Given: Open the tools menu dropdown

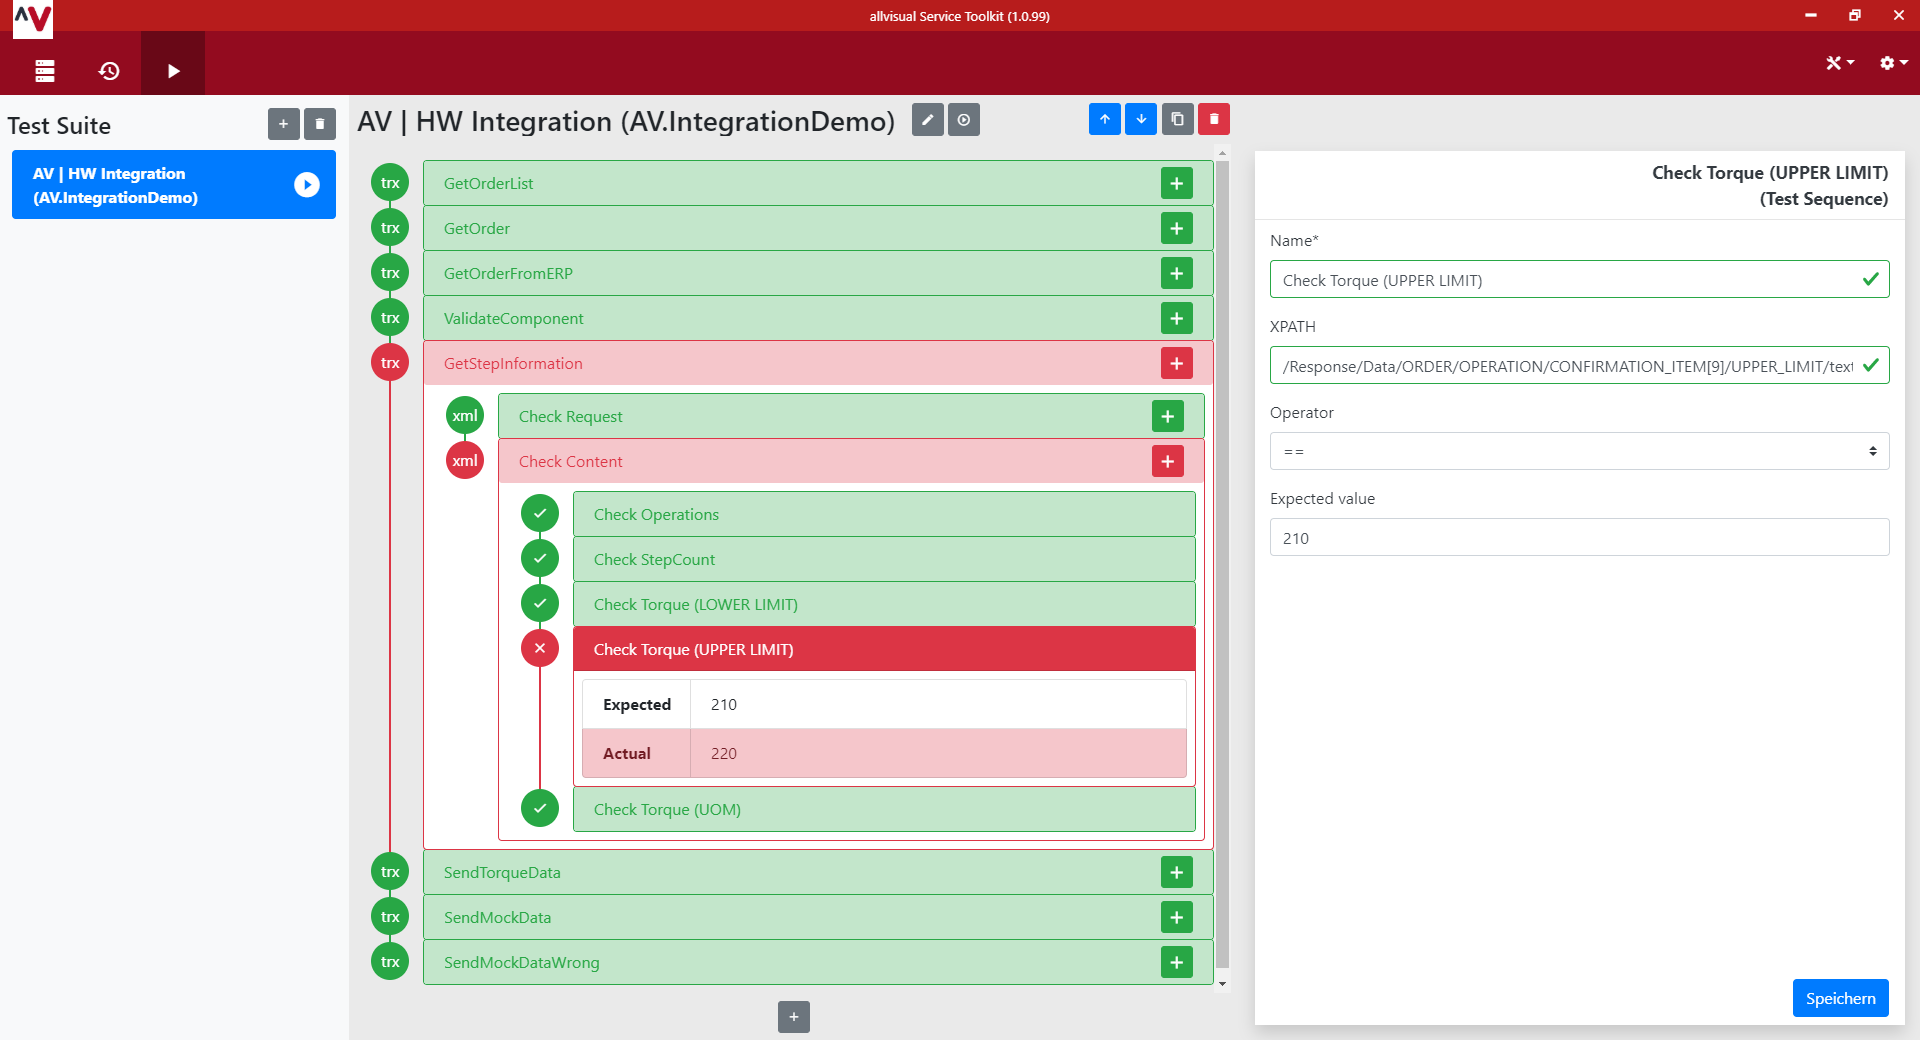Looking at the screenshot, I should pos(1839,63).
